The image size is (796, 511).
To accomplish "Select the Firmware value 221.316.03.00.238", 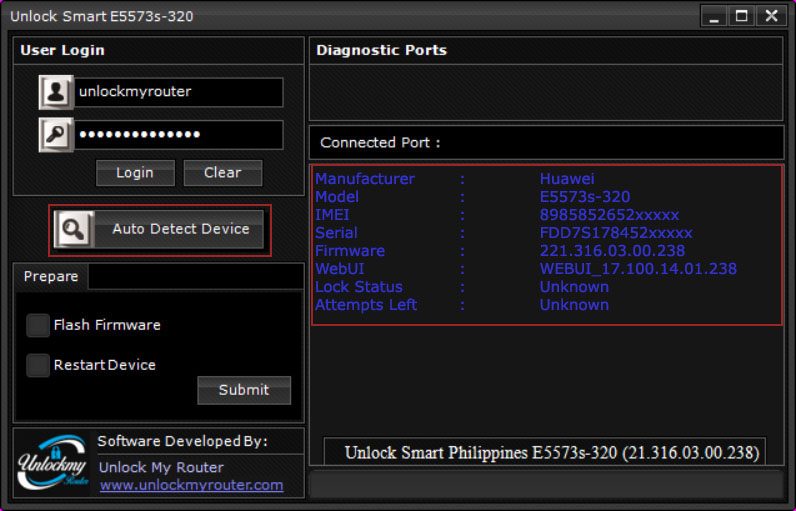I will 612,251.
